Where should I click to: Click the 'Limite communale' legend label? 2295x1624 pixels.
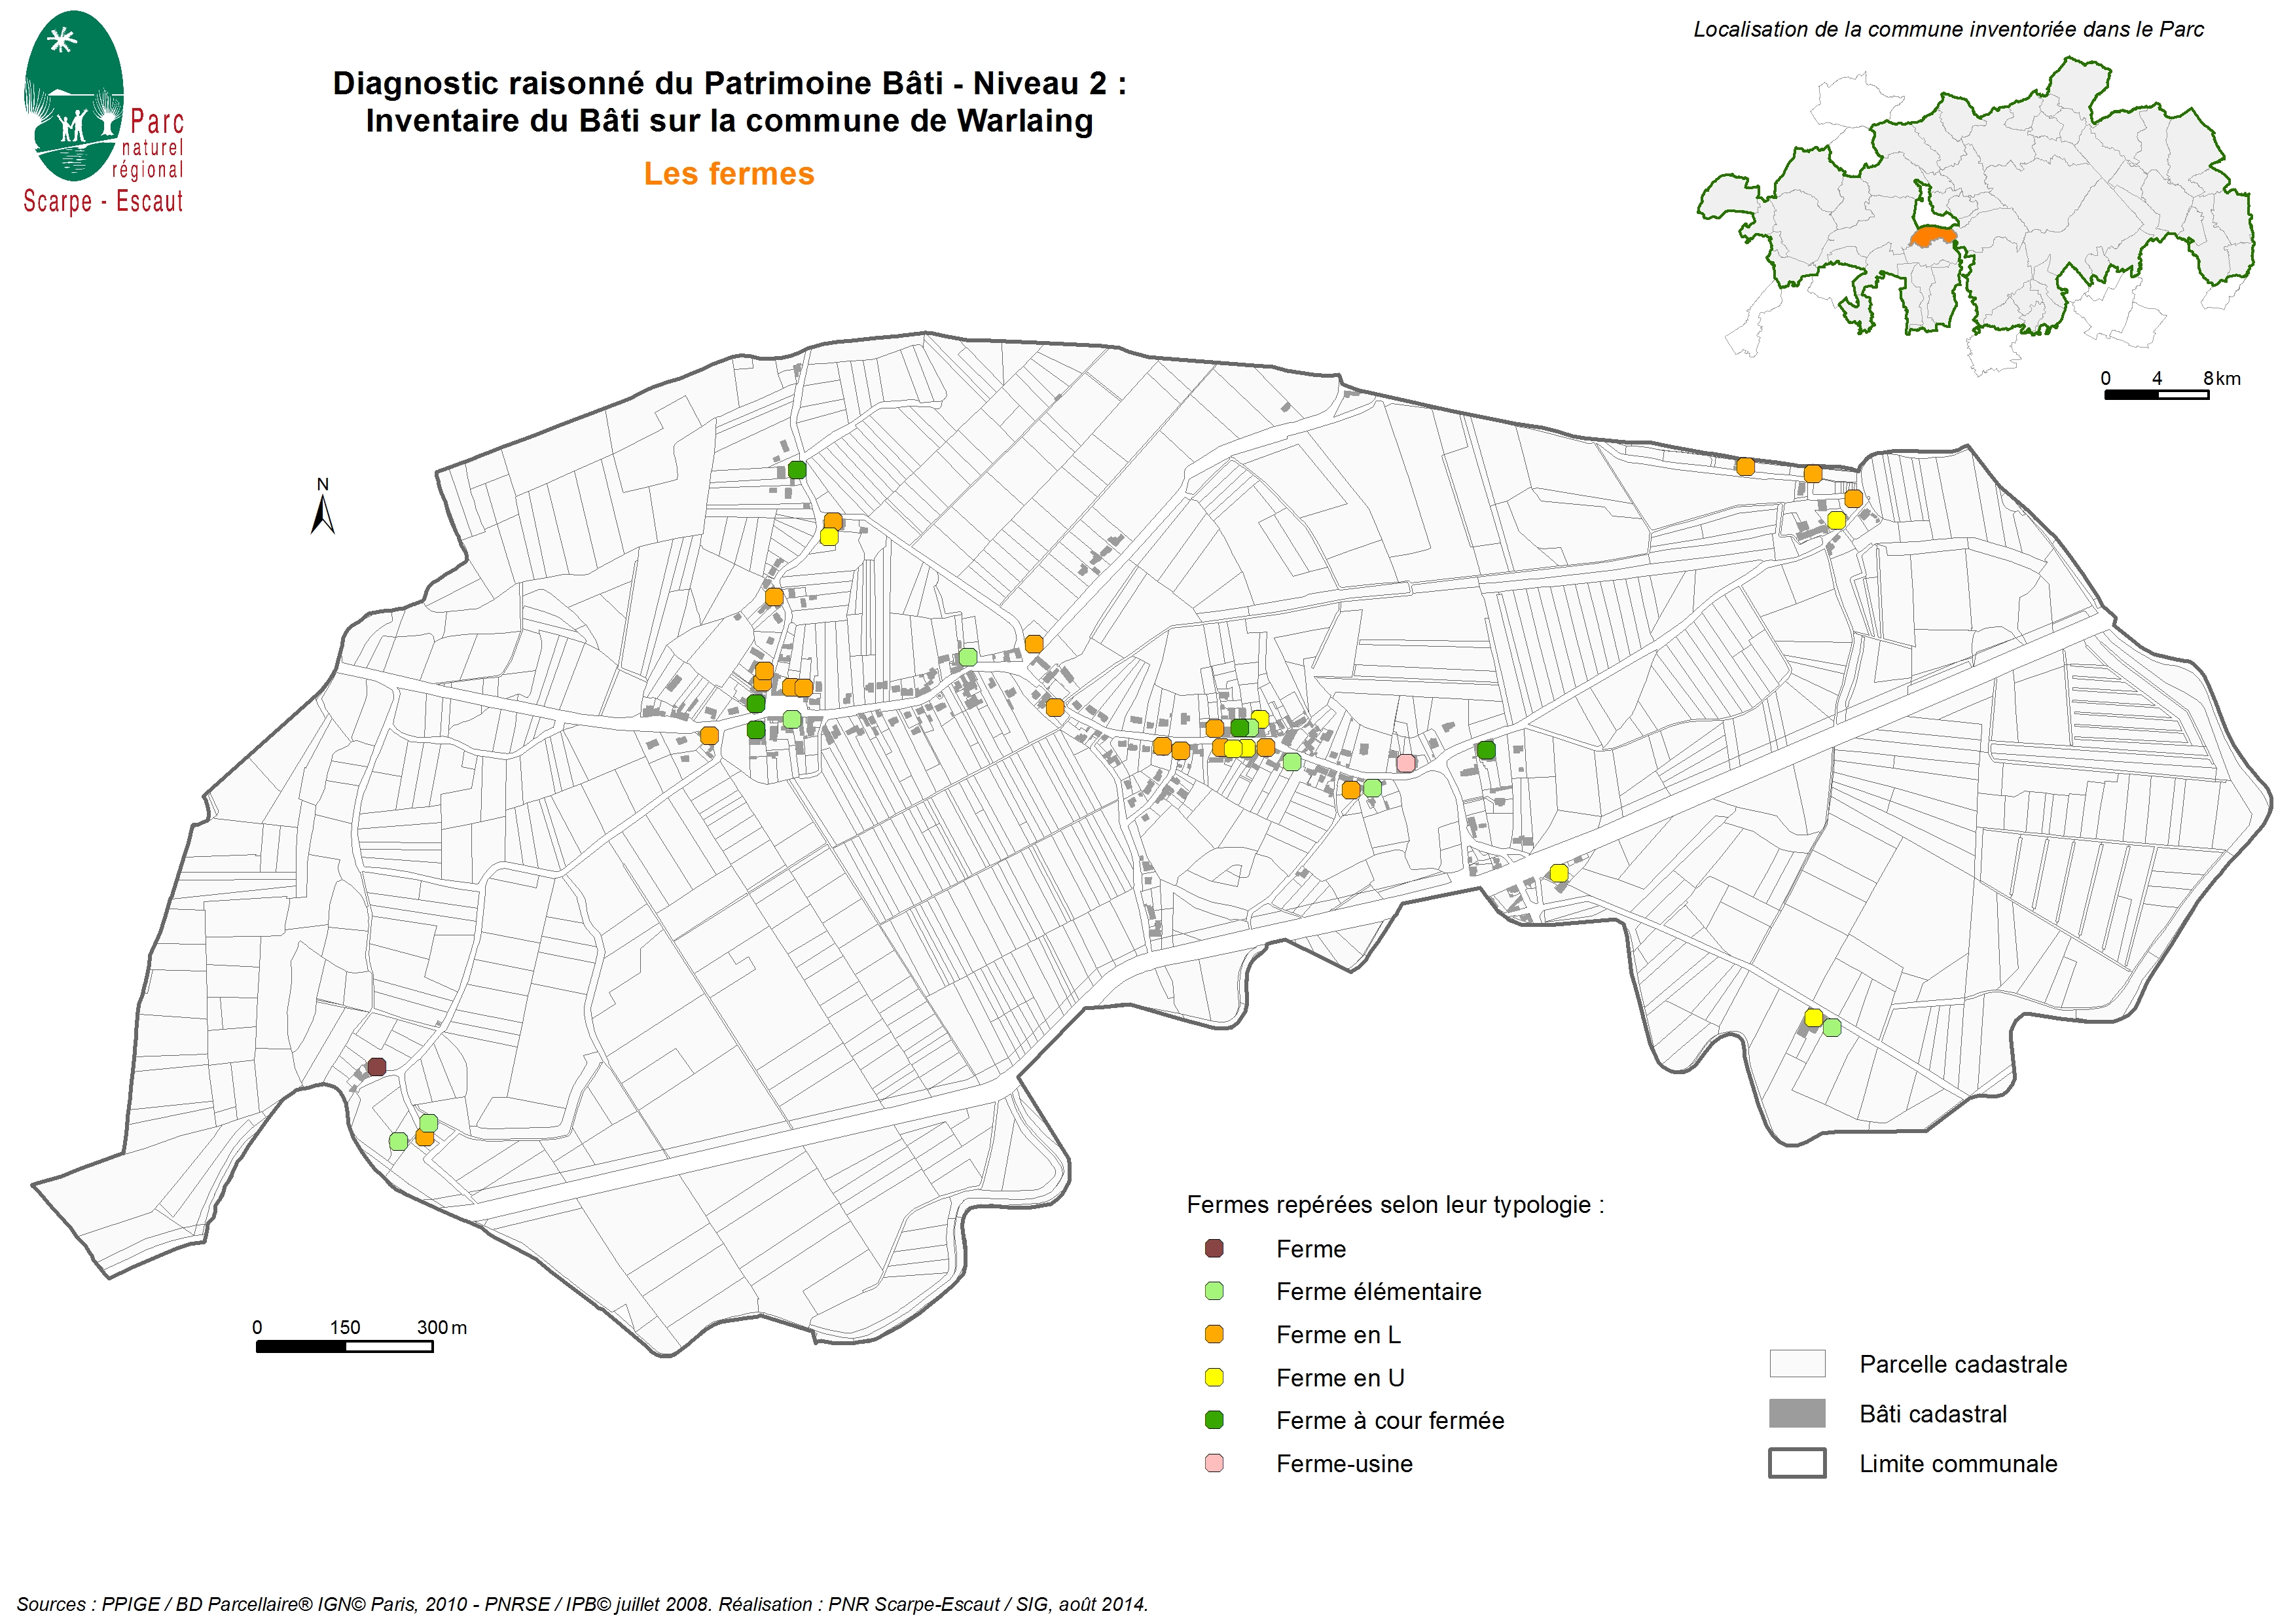tap(1958, 1464)
